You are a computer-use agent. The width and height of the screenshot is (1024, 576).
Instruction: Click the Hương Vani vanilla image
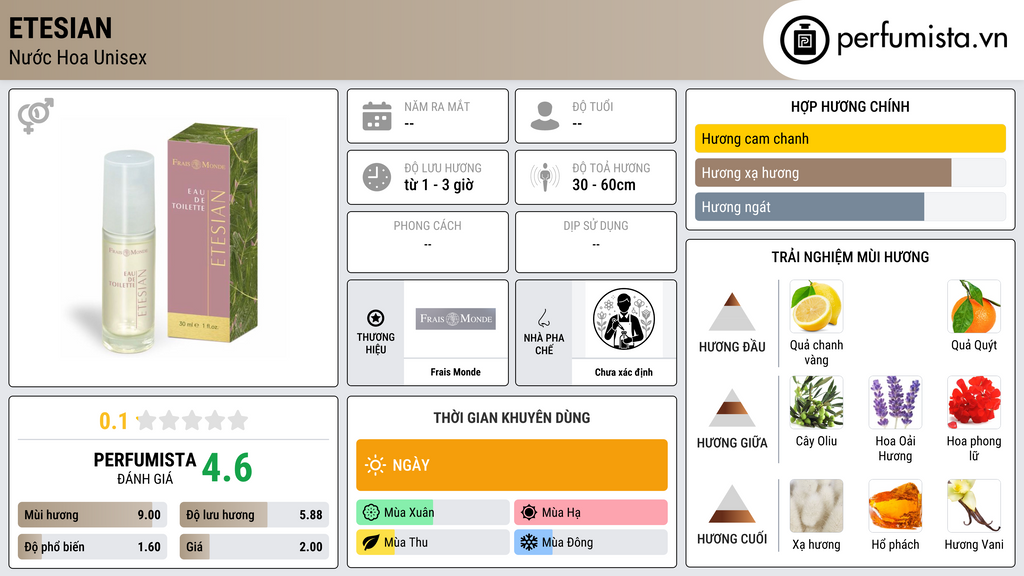point(974,506)
